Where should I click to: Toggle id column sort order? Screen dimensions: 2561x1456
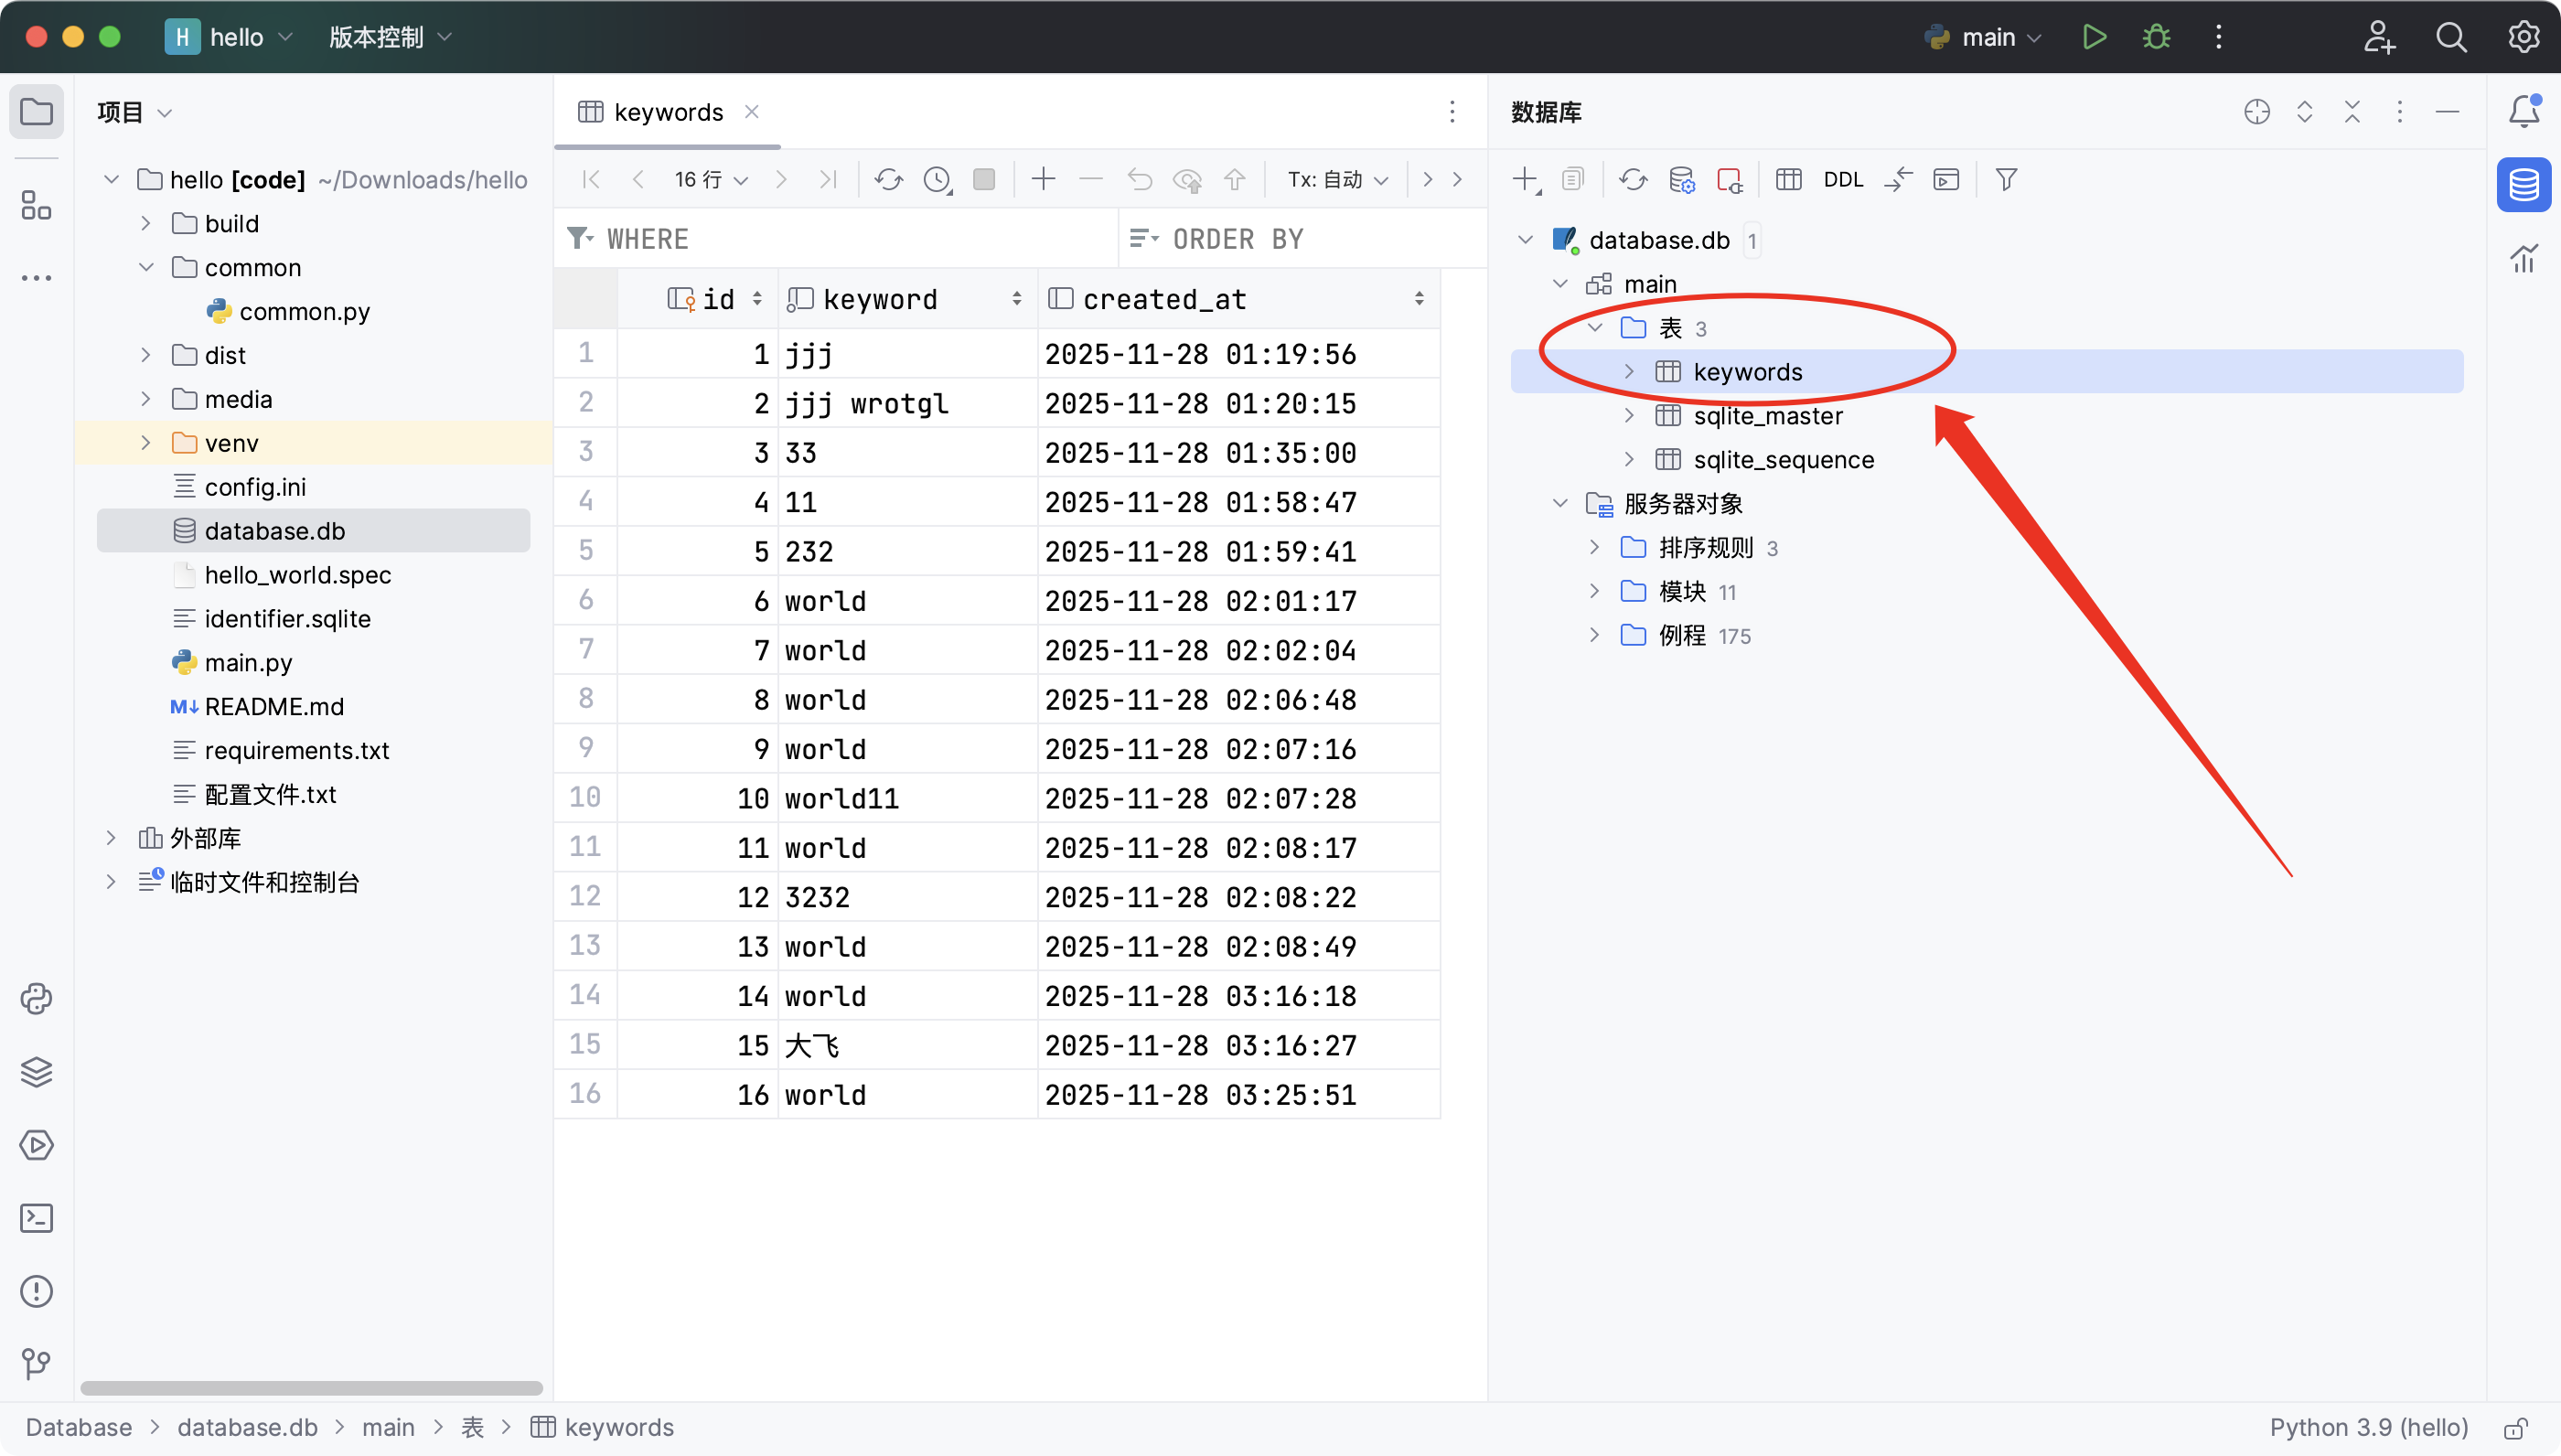pyautogui.click(x=757, y=299)
